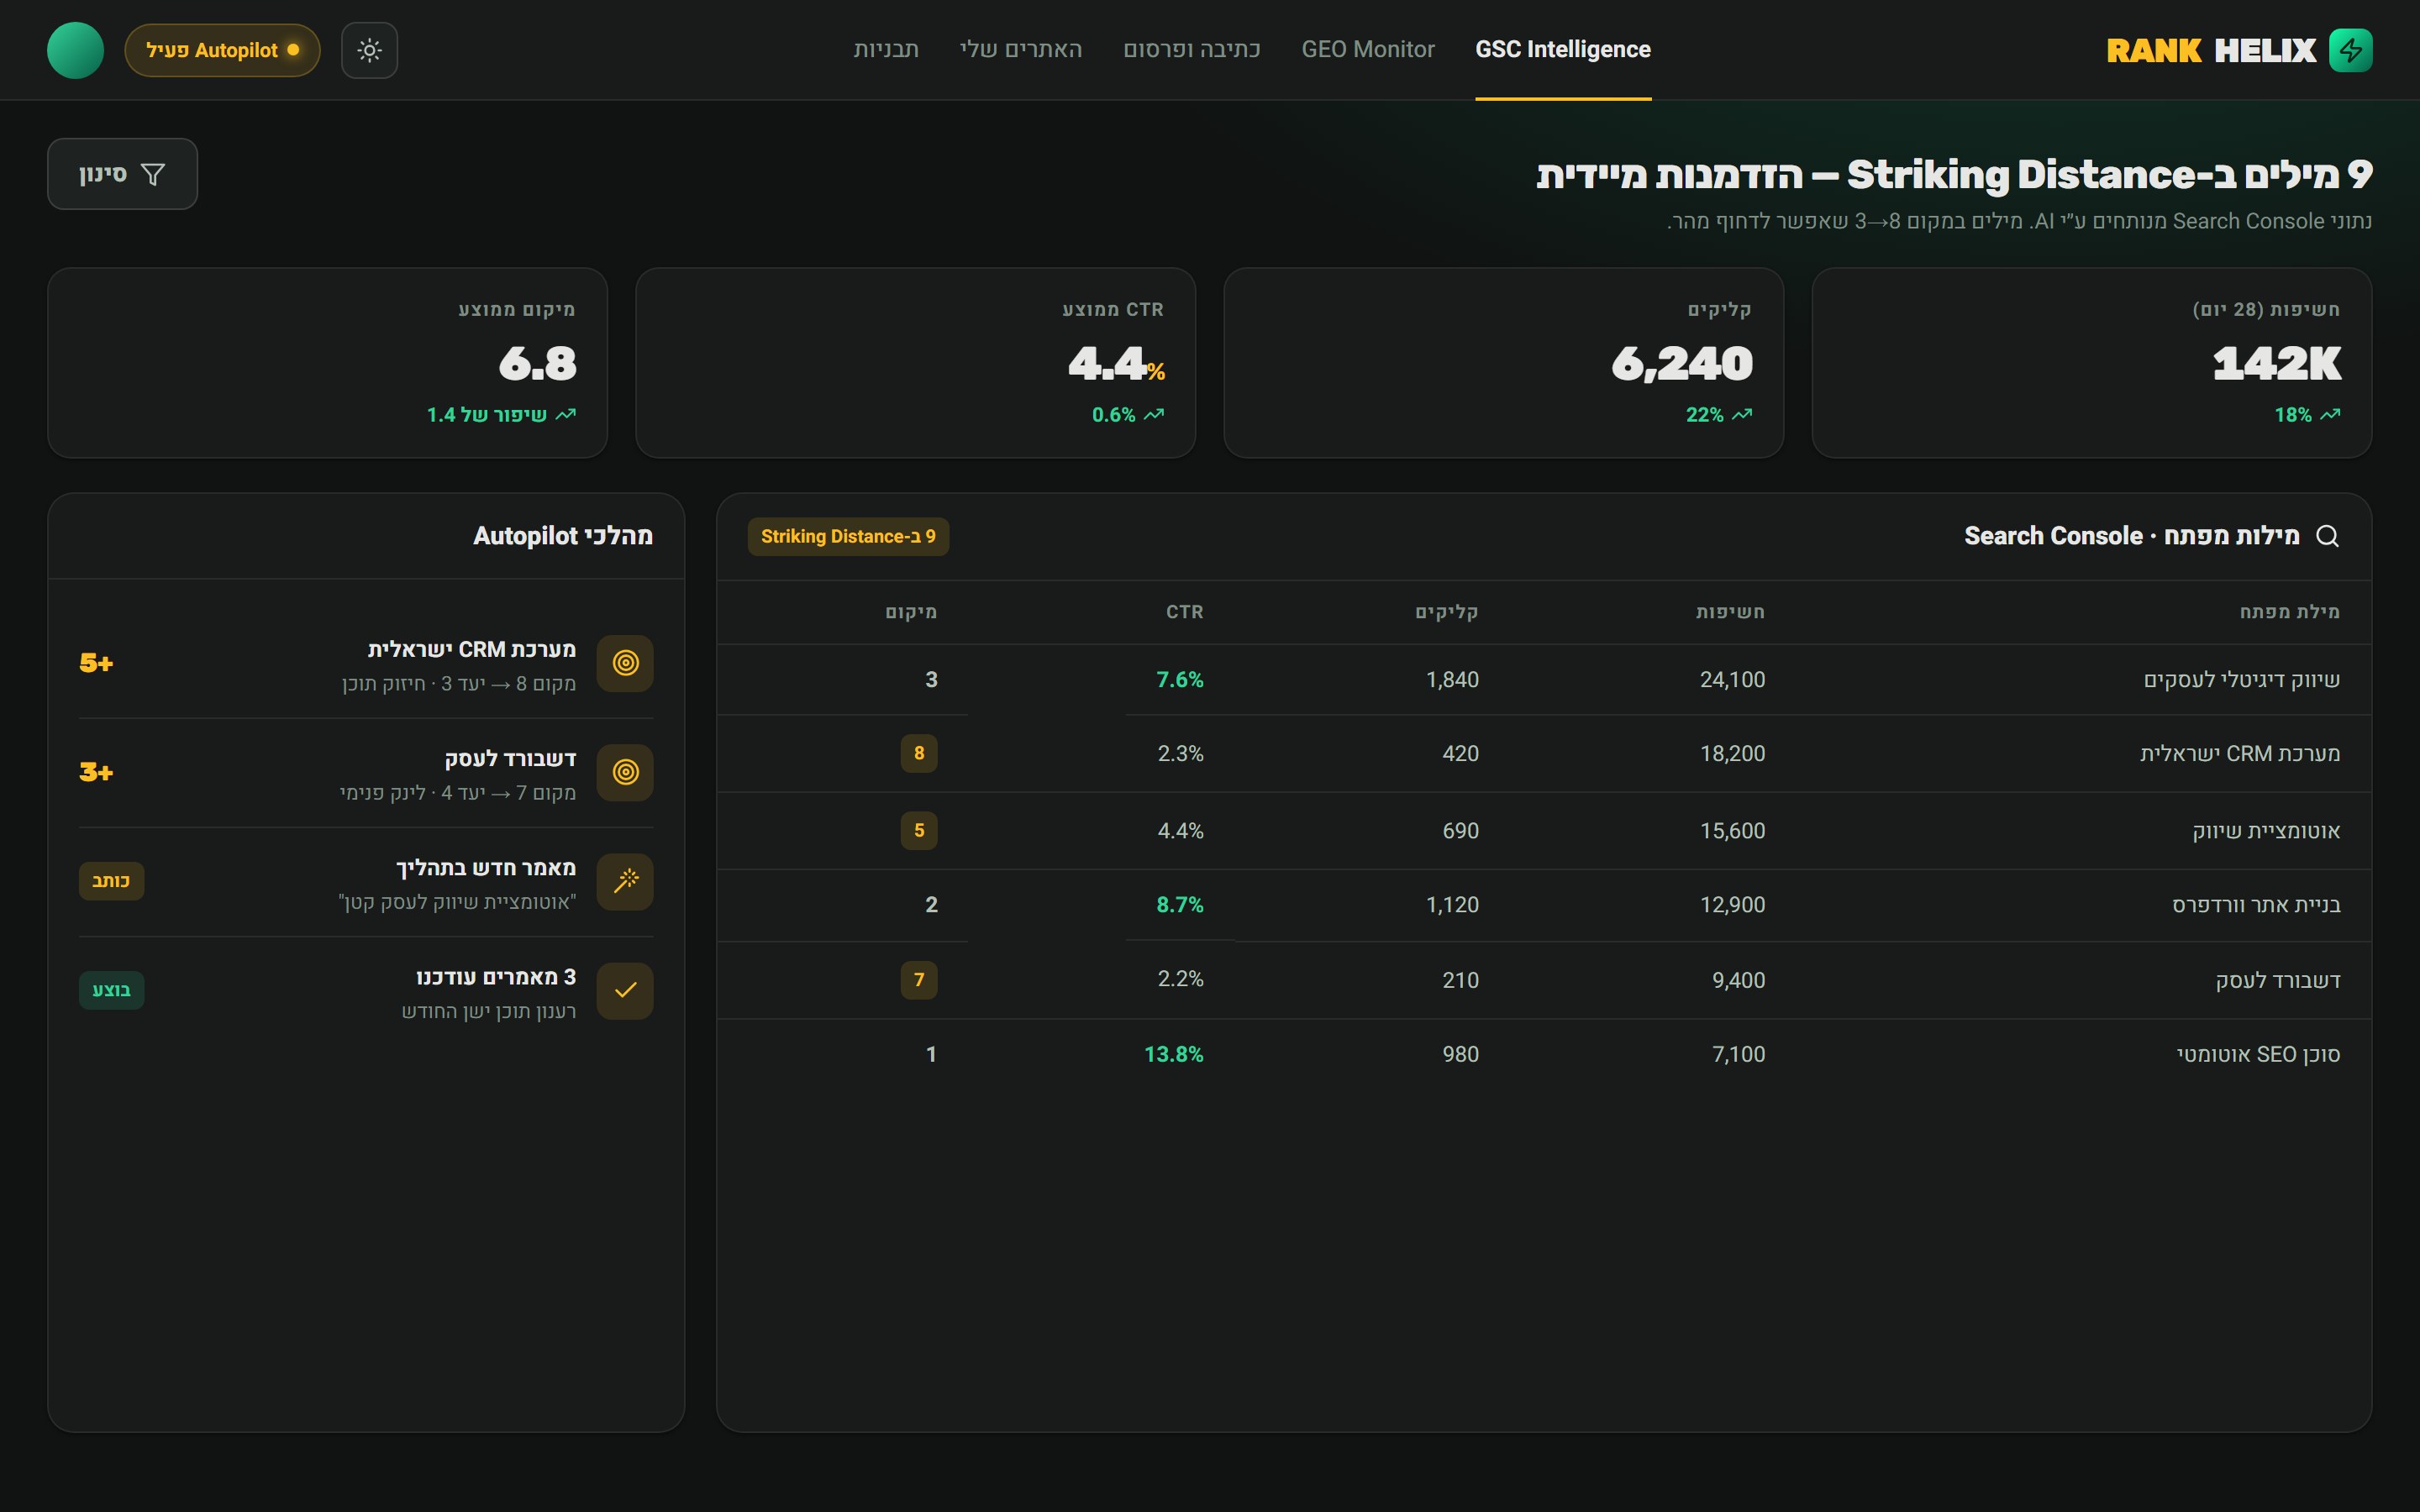Select keyword דשבורד לעסק in the table
Image resolution: width=2420 pixels, height=1512 pixels.
tap(2278, 980)
